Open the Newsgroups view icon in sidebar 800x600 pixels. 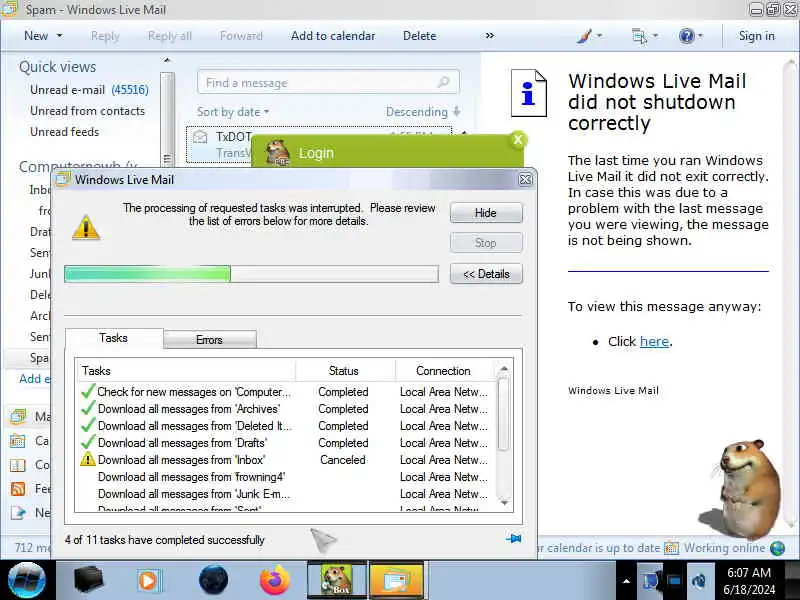click(x=18, y=512)
